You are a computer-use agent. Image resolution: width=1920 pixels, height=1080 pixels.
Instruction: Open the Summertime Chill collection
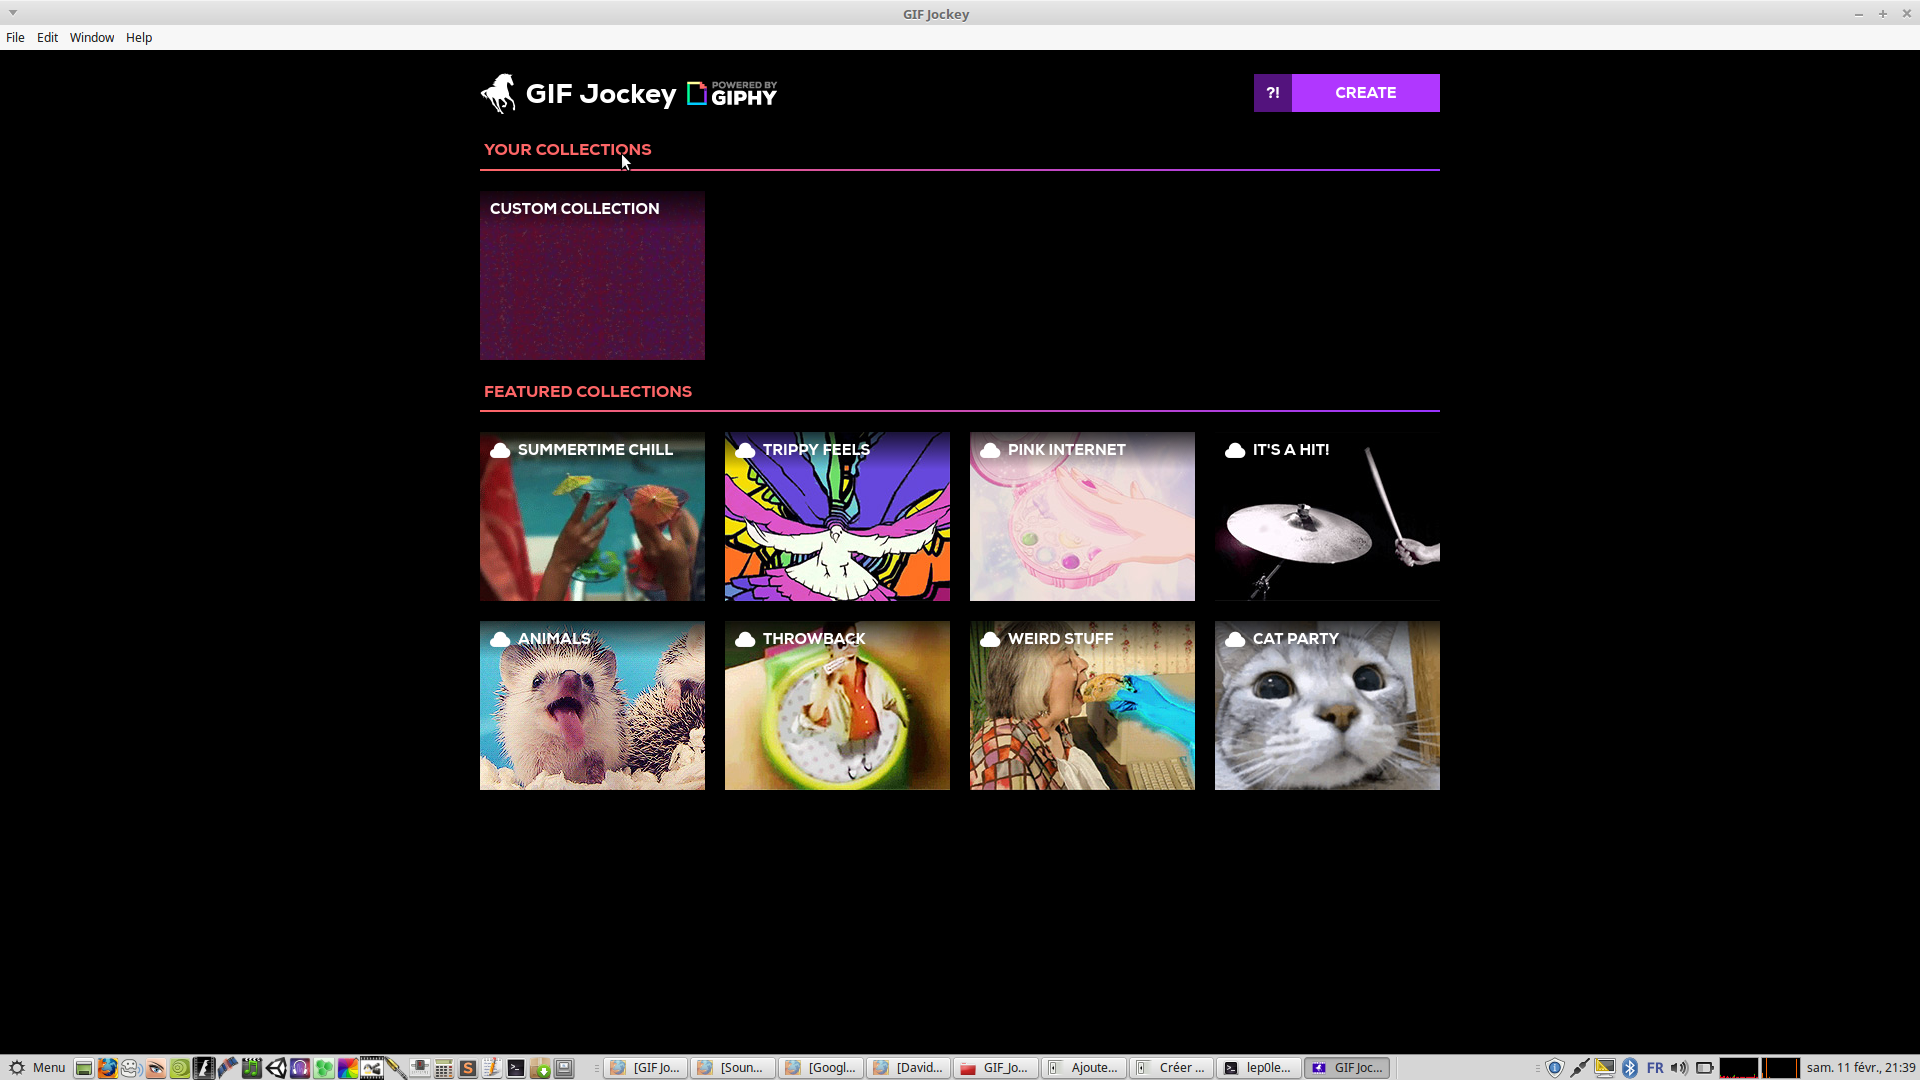click(592, 517)
